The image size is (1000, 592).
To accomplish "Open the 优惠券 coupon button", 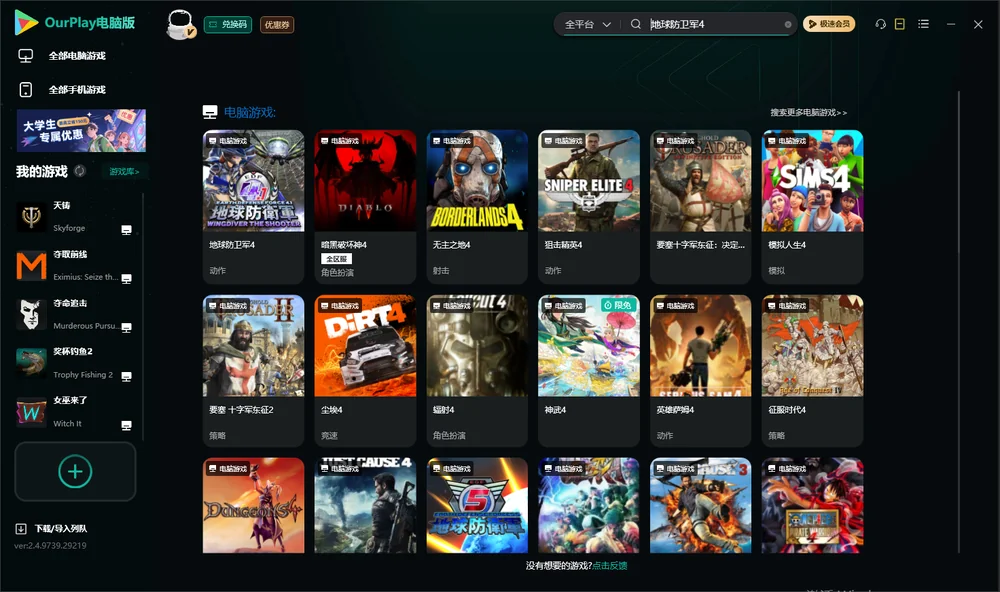I will pyautogui.click(x=277, y=24).
